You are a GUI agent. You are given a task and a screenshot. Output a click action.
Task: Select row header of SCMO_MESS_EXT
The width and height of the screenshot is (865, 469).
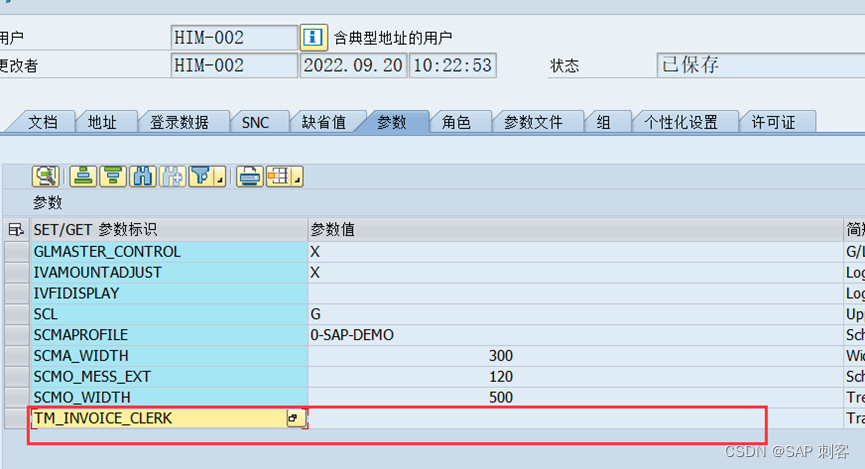(17, 377)
